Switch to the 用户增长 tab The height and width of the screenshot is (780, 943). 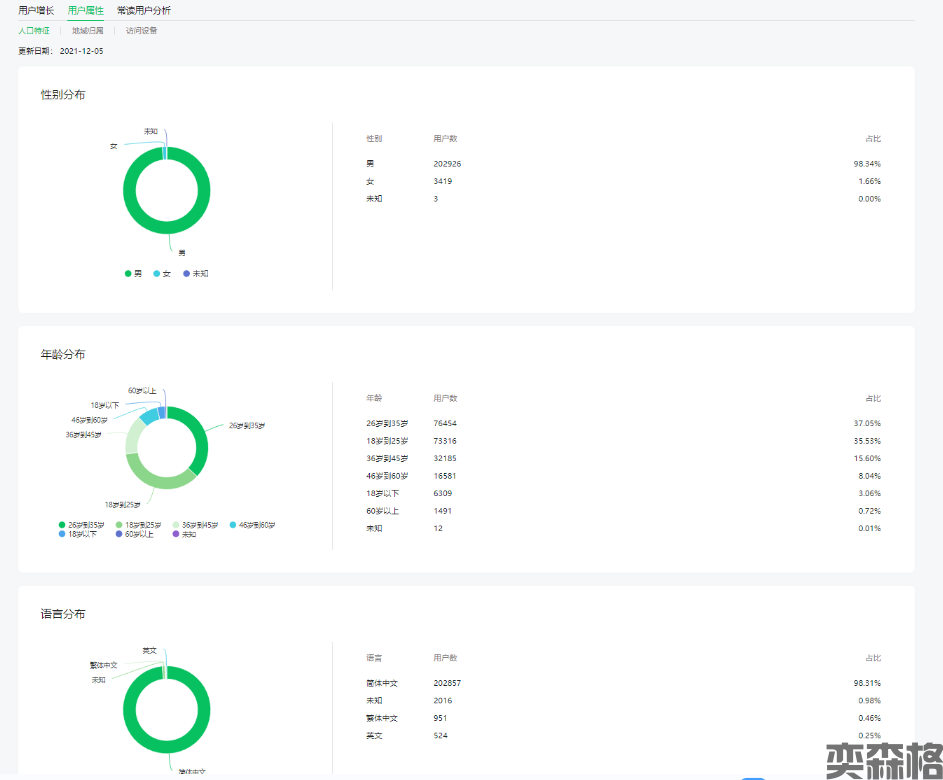[x=36, y=10]
